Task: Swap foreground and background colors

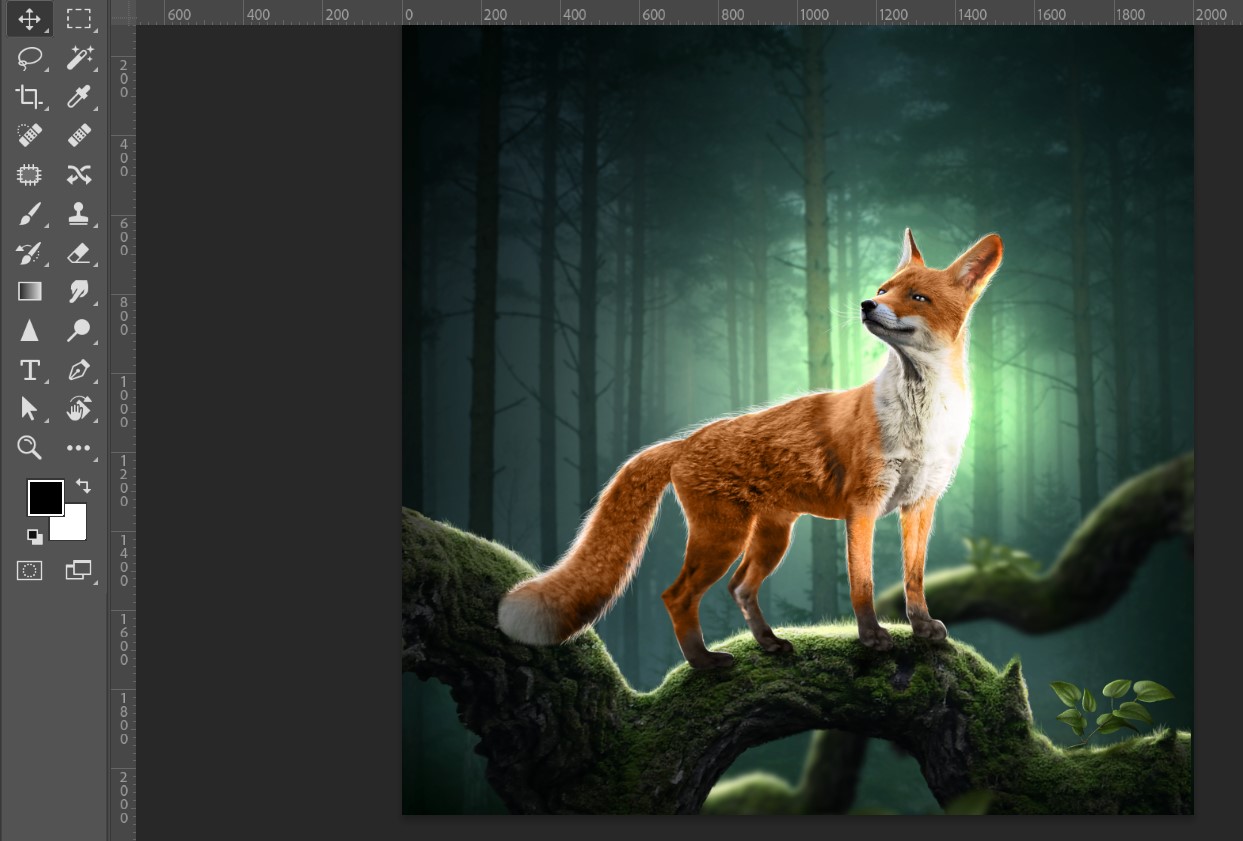Action: 83,486
